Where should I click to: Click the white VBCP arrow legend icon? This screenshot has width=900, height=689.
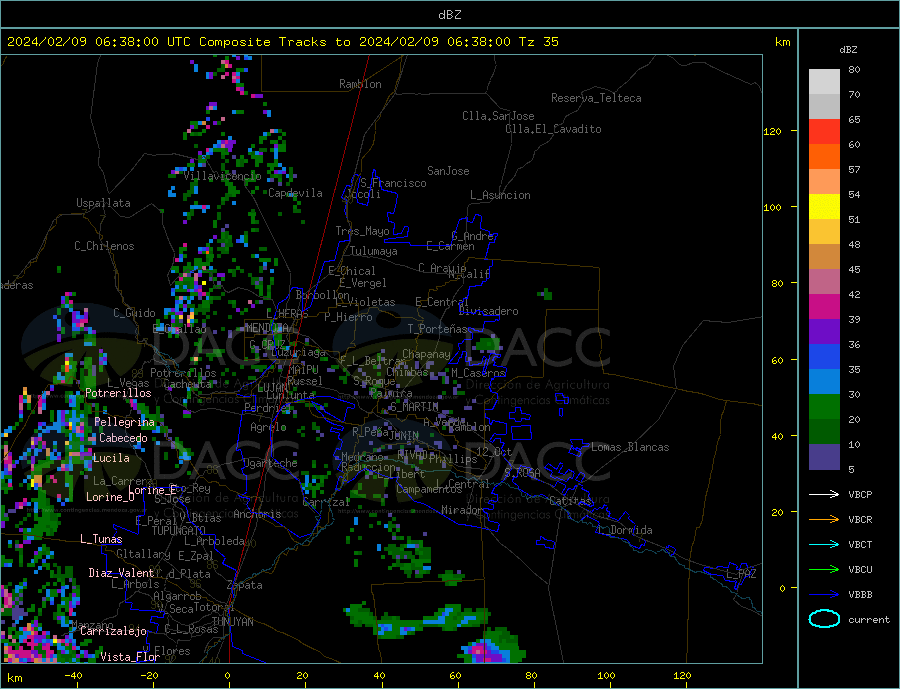[x=824, y=494]
